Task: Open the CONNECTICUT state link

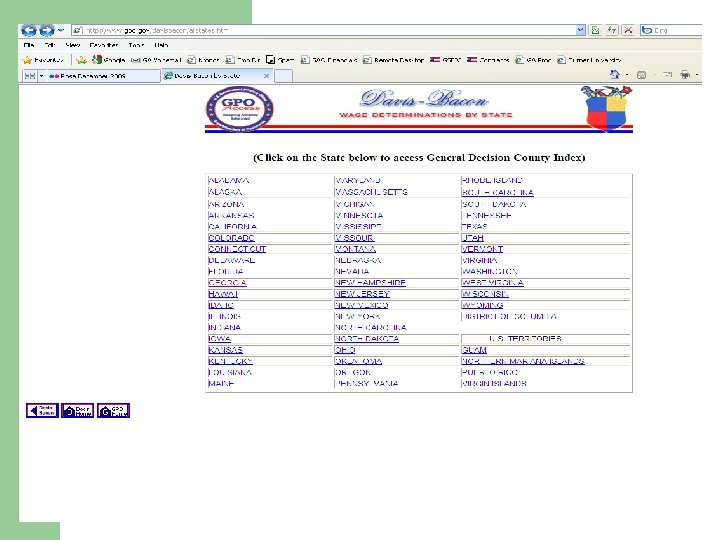Action: [237, 249]
